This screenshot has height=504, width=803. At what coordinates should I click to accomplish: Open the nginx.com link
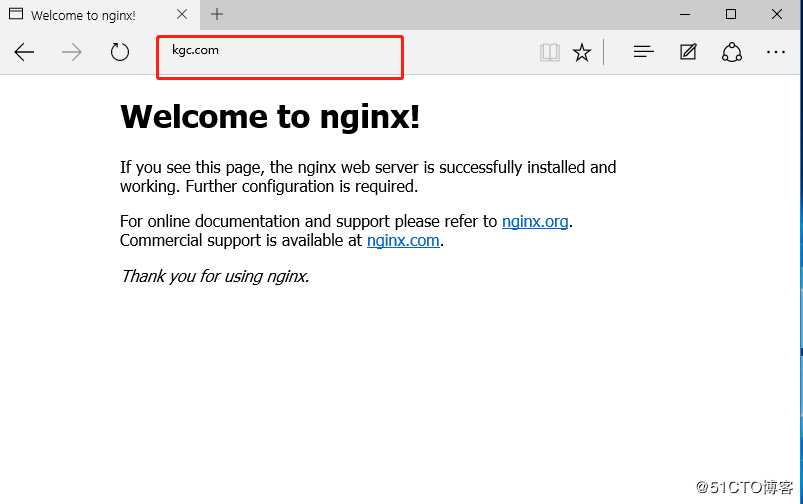coord(403,240)
